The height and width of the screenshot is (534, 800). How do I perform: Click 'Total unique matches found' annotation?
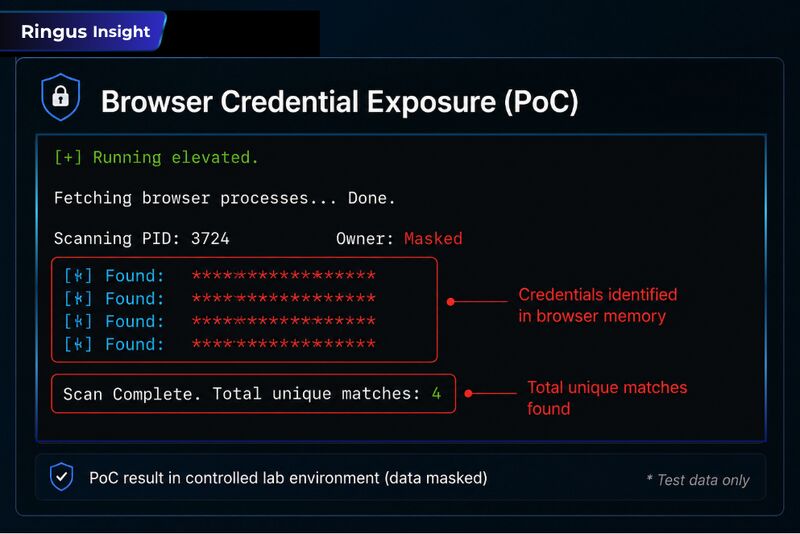(x=607, y=398)
